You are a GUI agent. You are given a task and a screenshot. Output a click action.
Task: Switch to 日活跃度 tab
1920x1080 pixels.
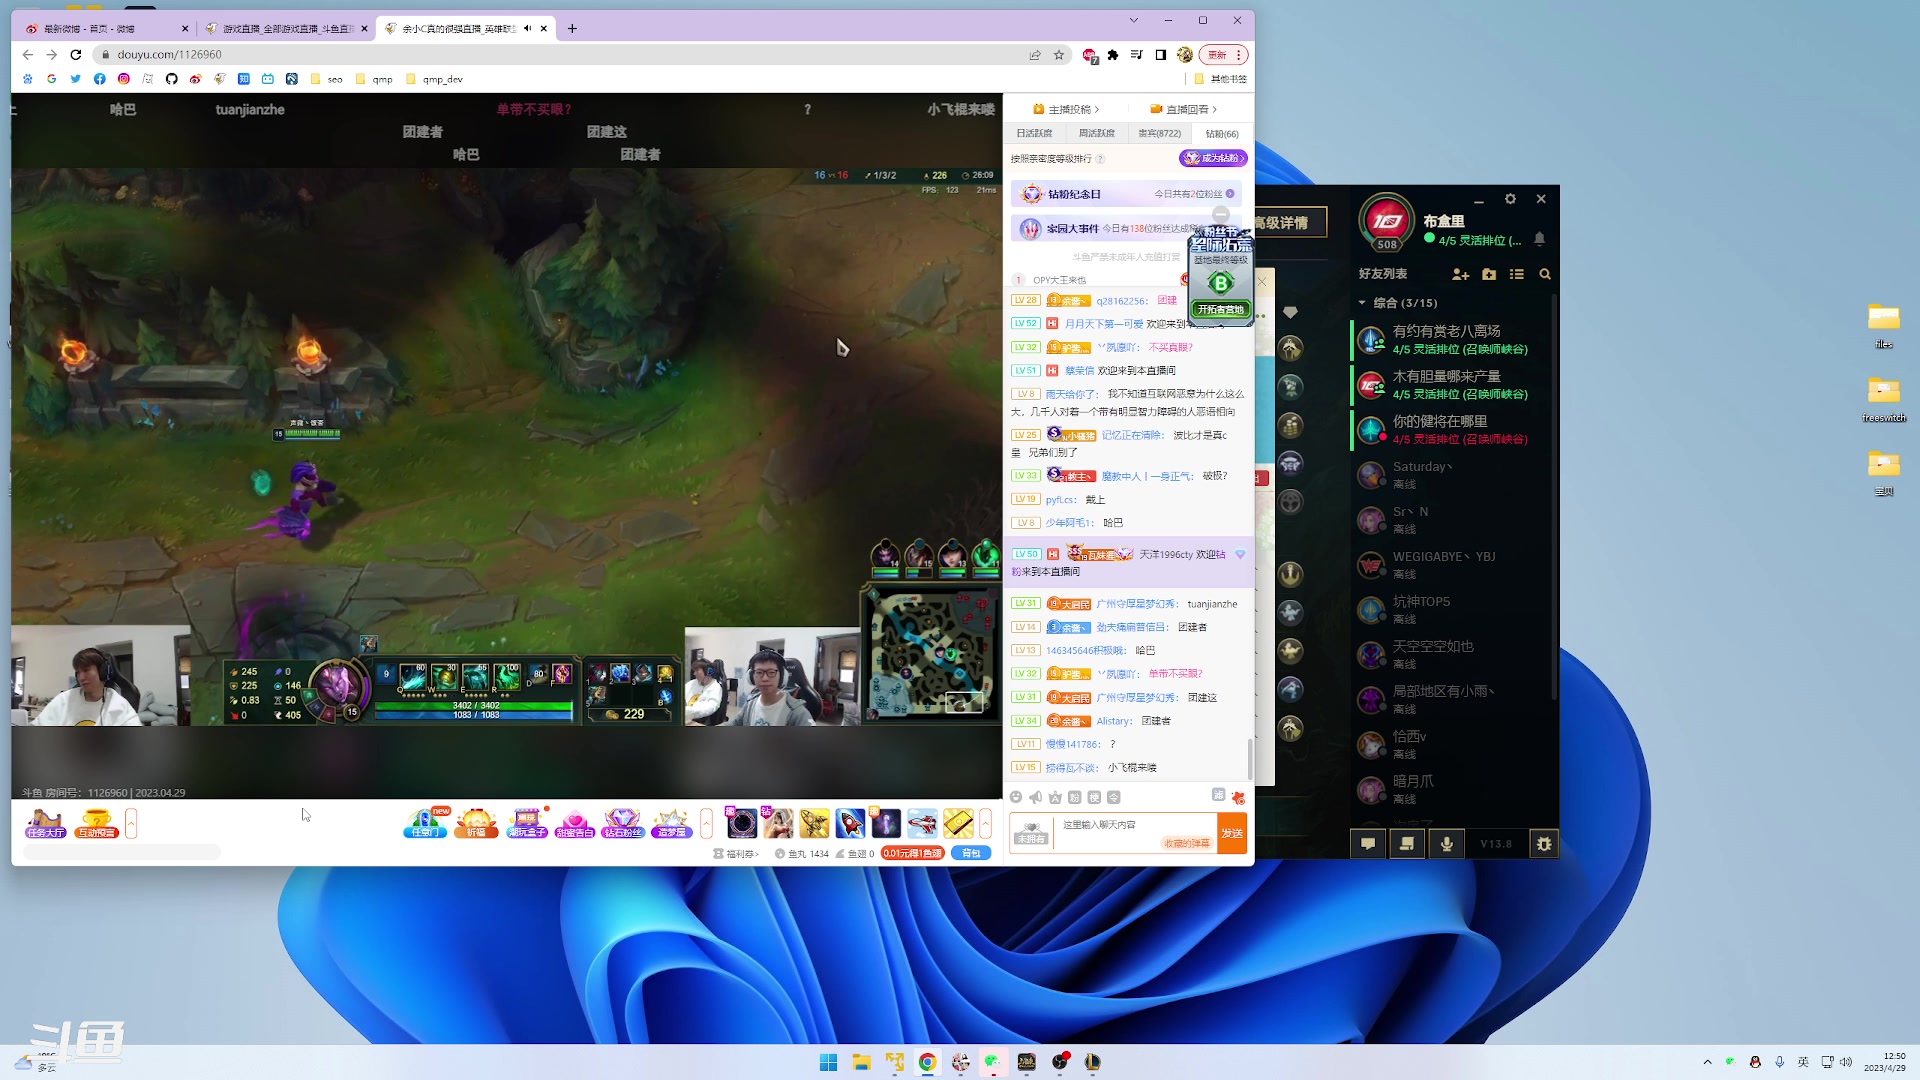(x=1034, y=133)
